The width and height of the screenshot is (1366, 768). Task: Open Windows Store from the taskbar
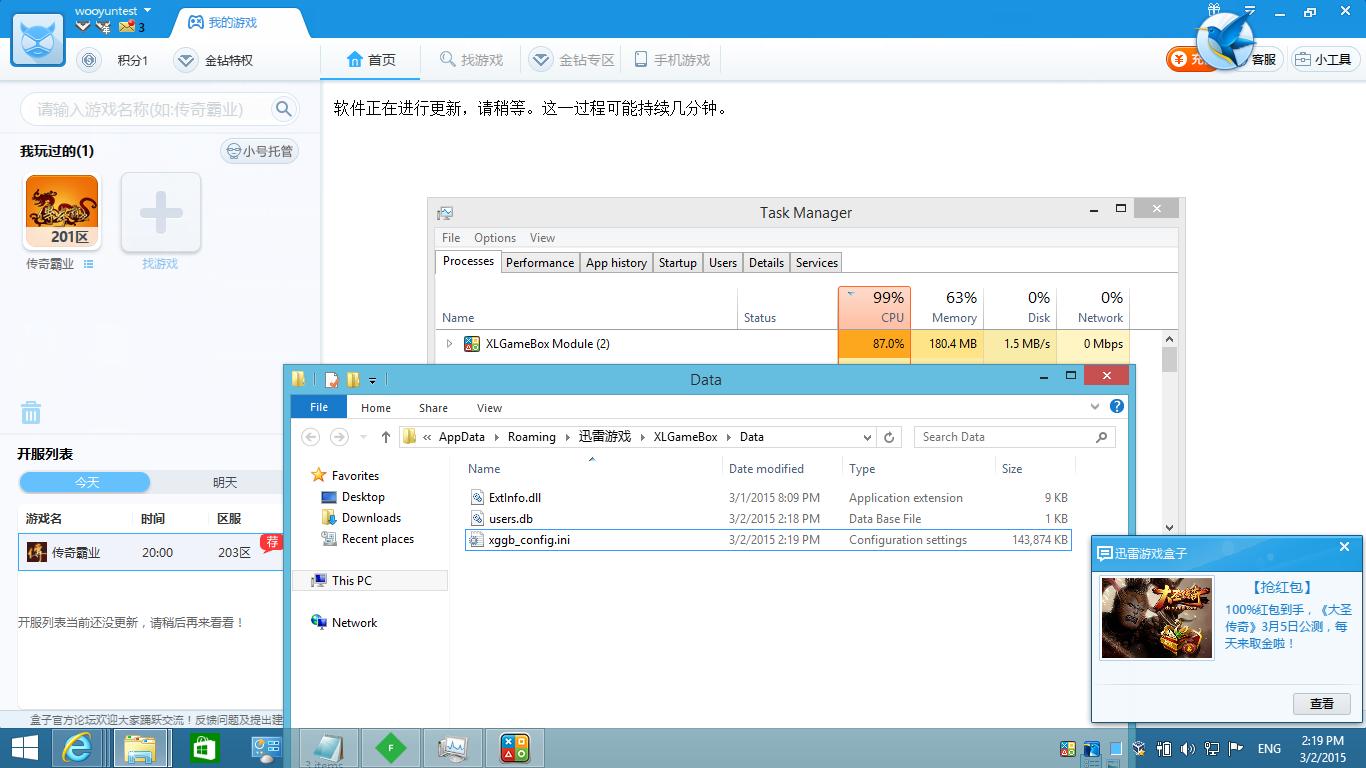[204, 748]
